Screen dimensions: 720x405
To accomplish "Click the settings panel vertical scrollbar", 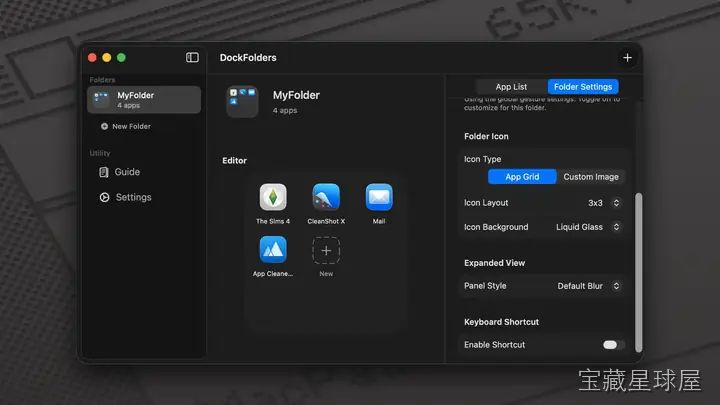I will pyautogui.click(x=638, y=272).
